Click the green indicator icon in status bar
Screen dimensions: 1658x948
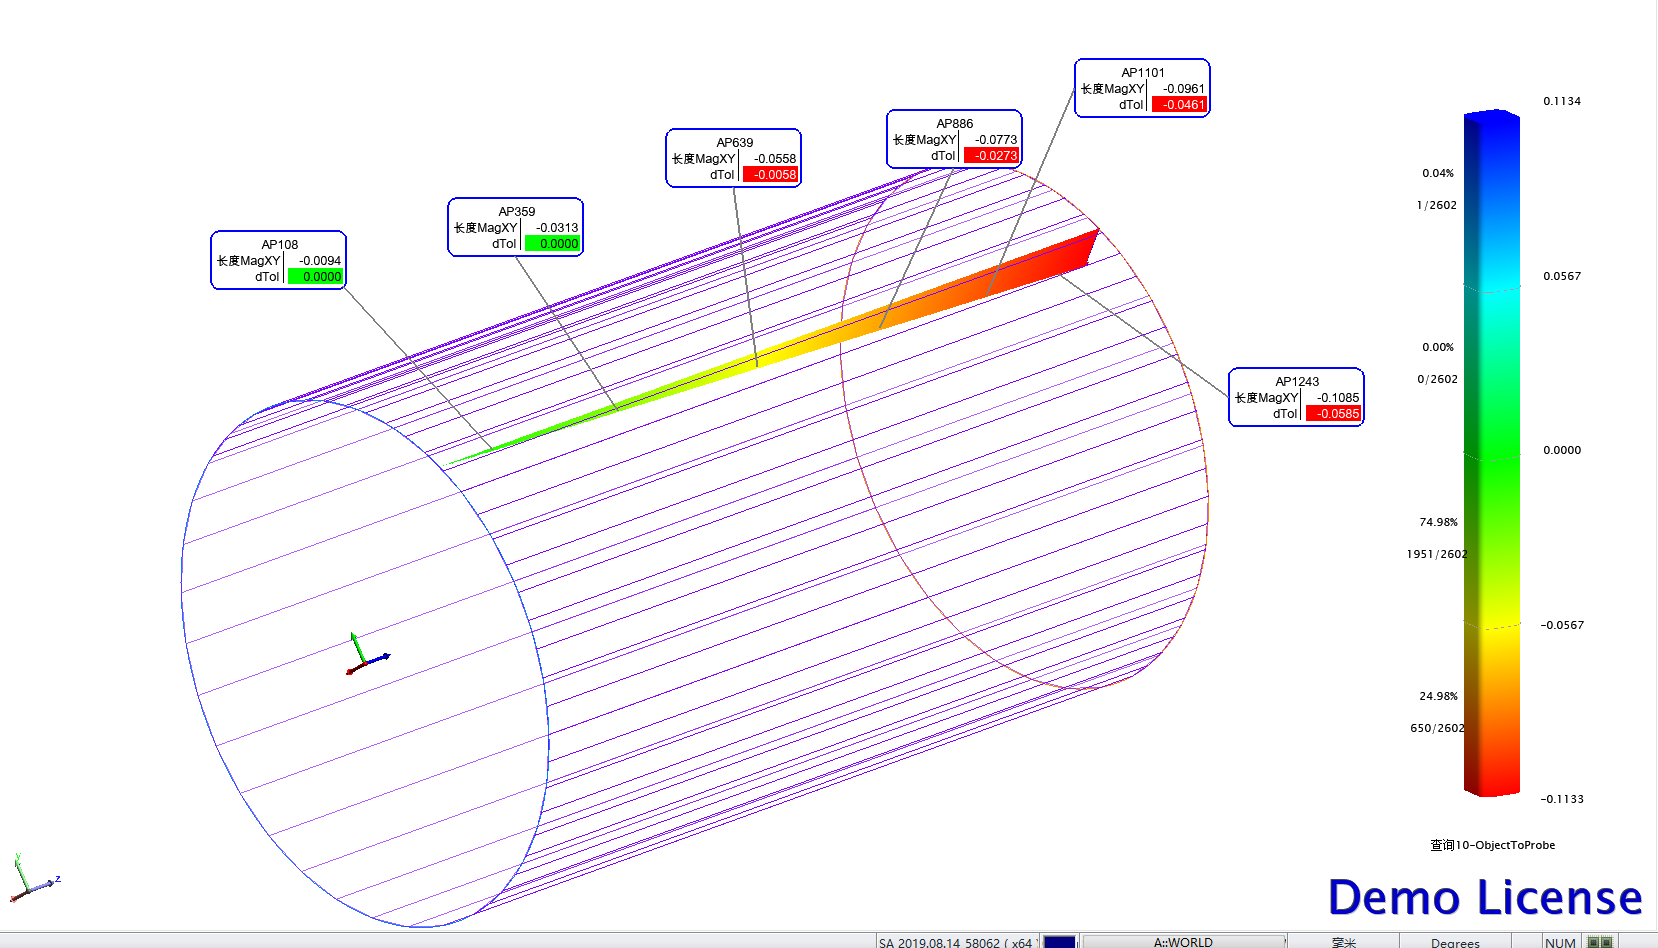pos(1600,942)
